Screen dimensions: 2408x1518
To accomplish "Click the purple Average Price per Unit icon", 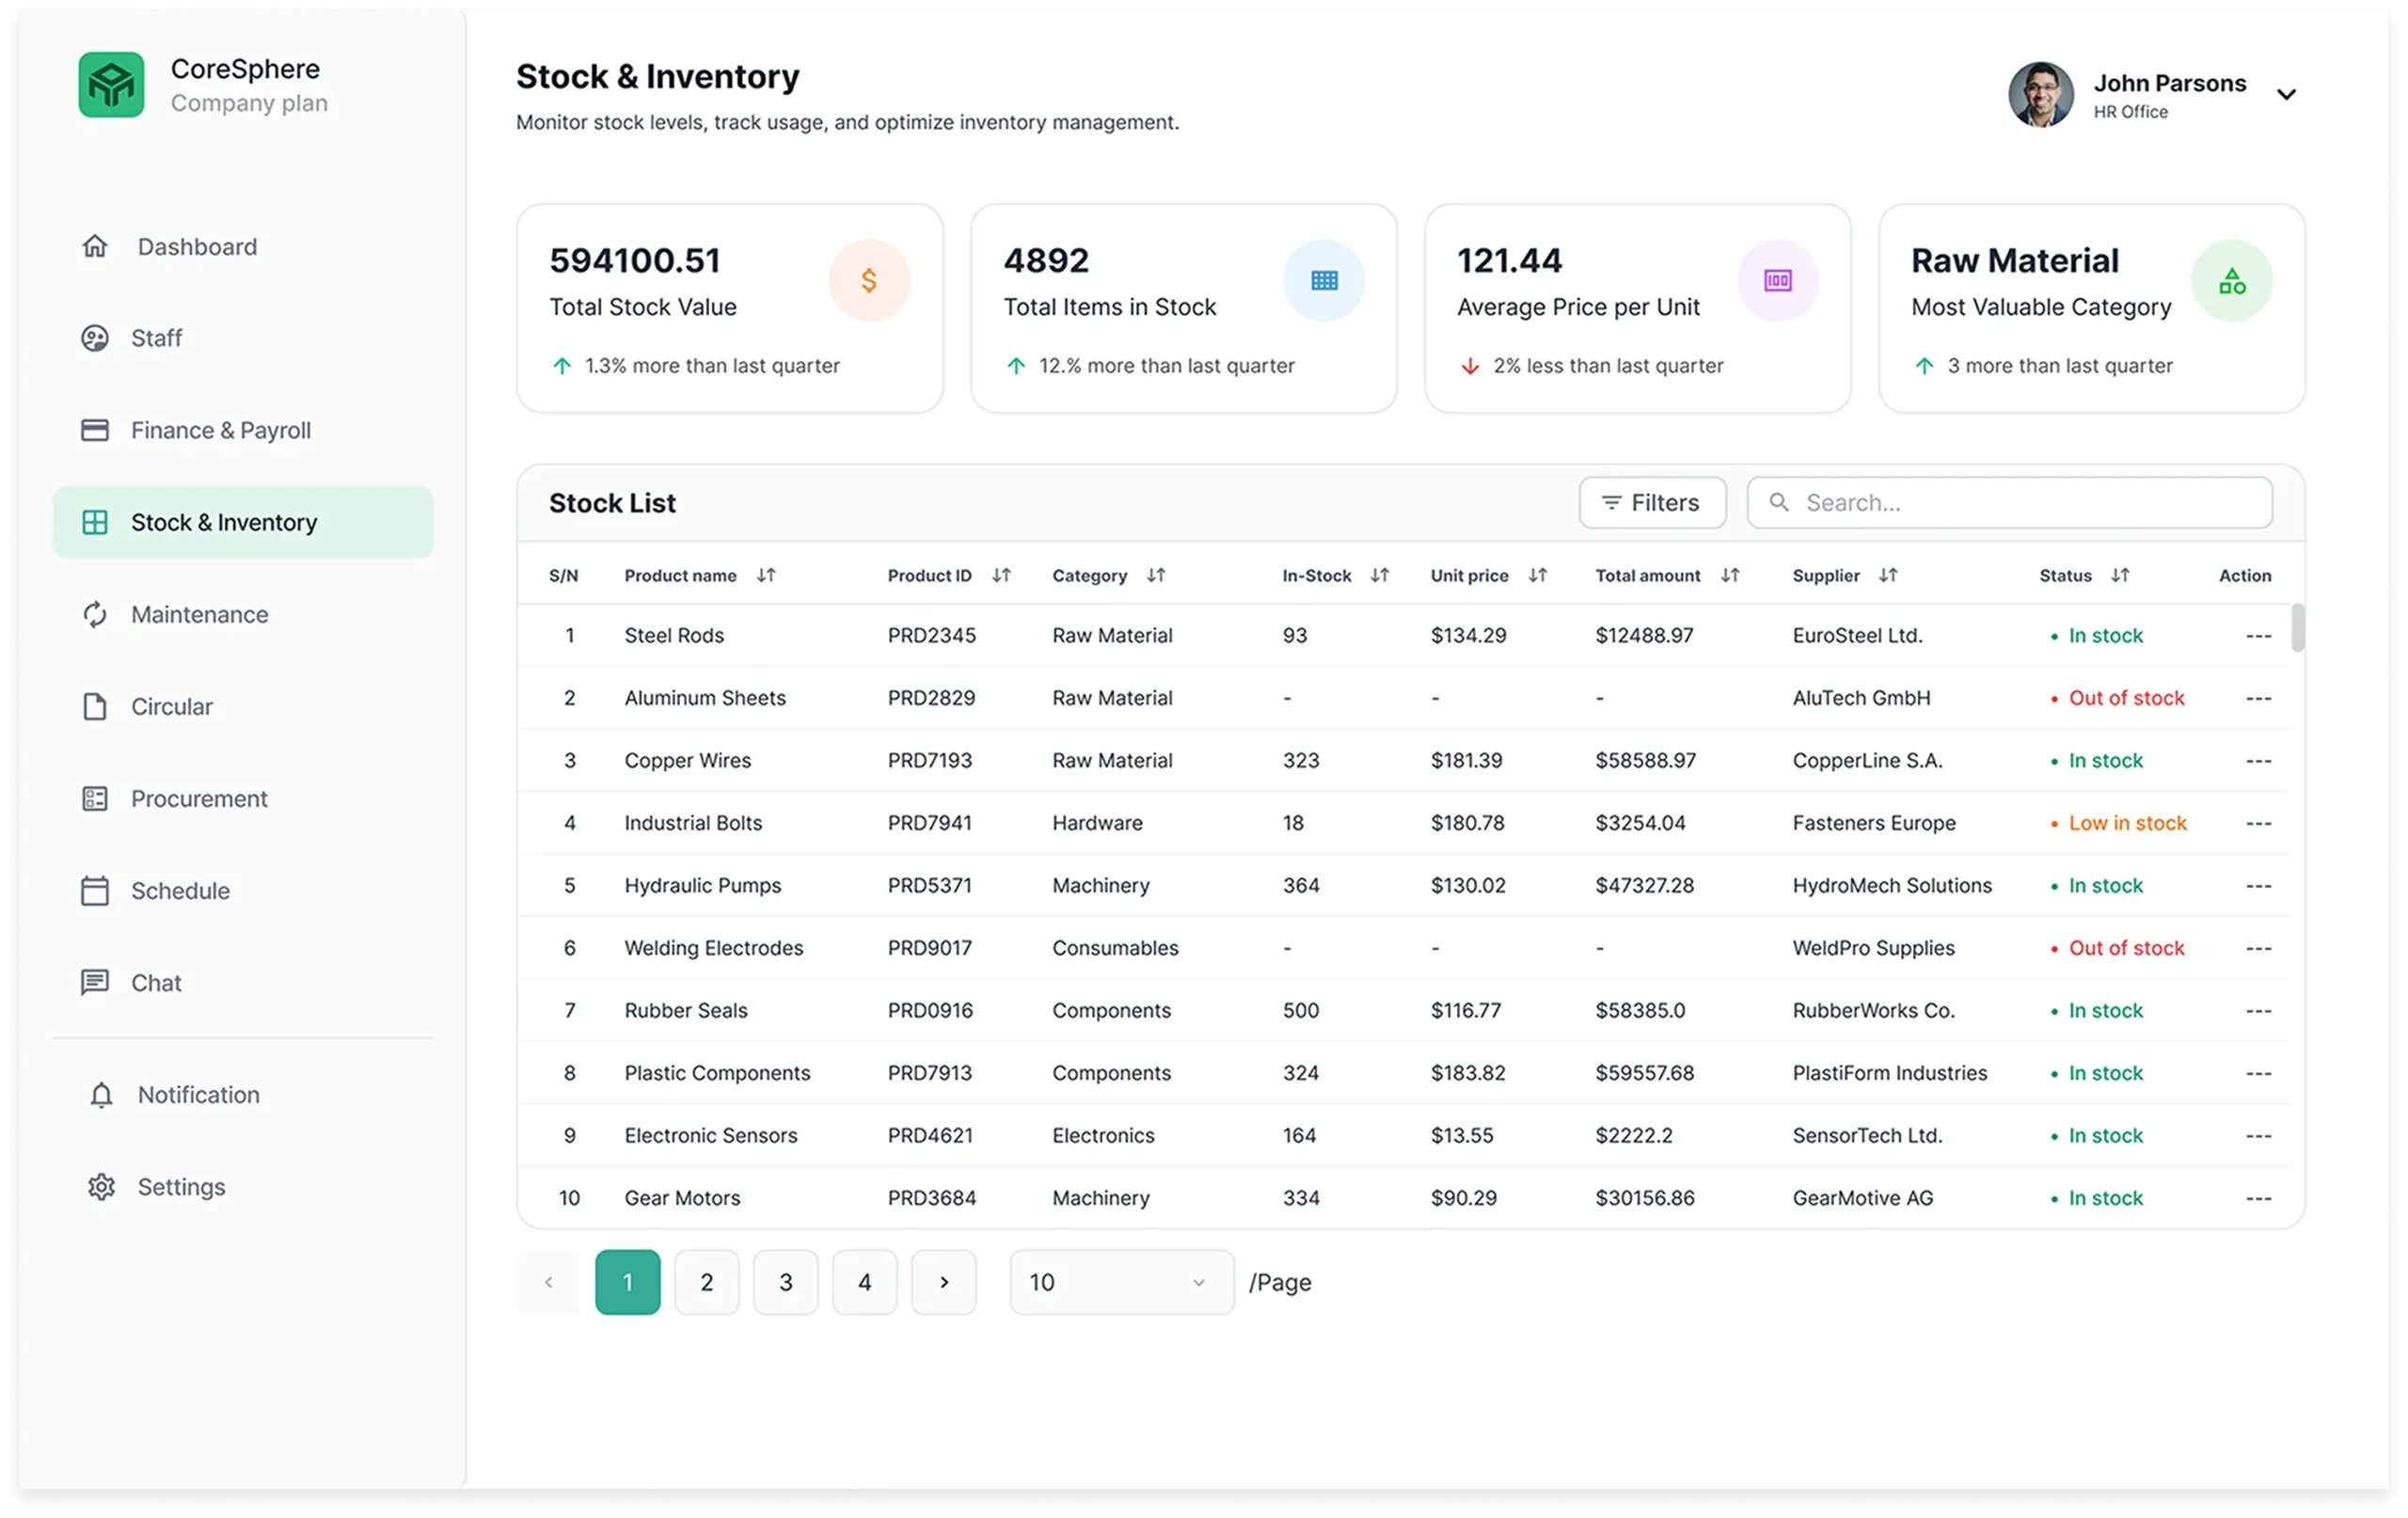I will point(1777,281).
